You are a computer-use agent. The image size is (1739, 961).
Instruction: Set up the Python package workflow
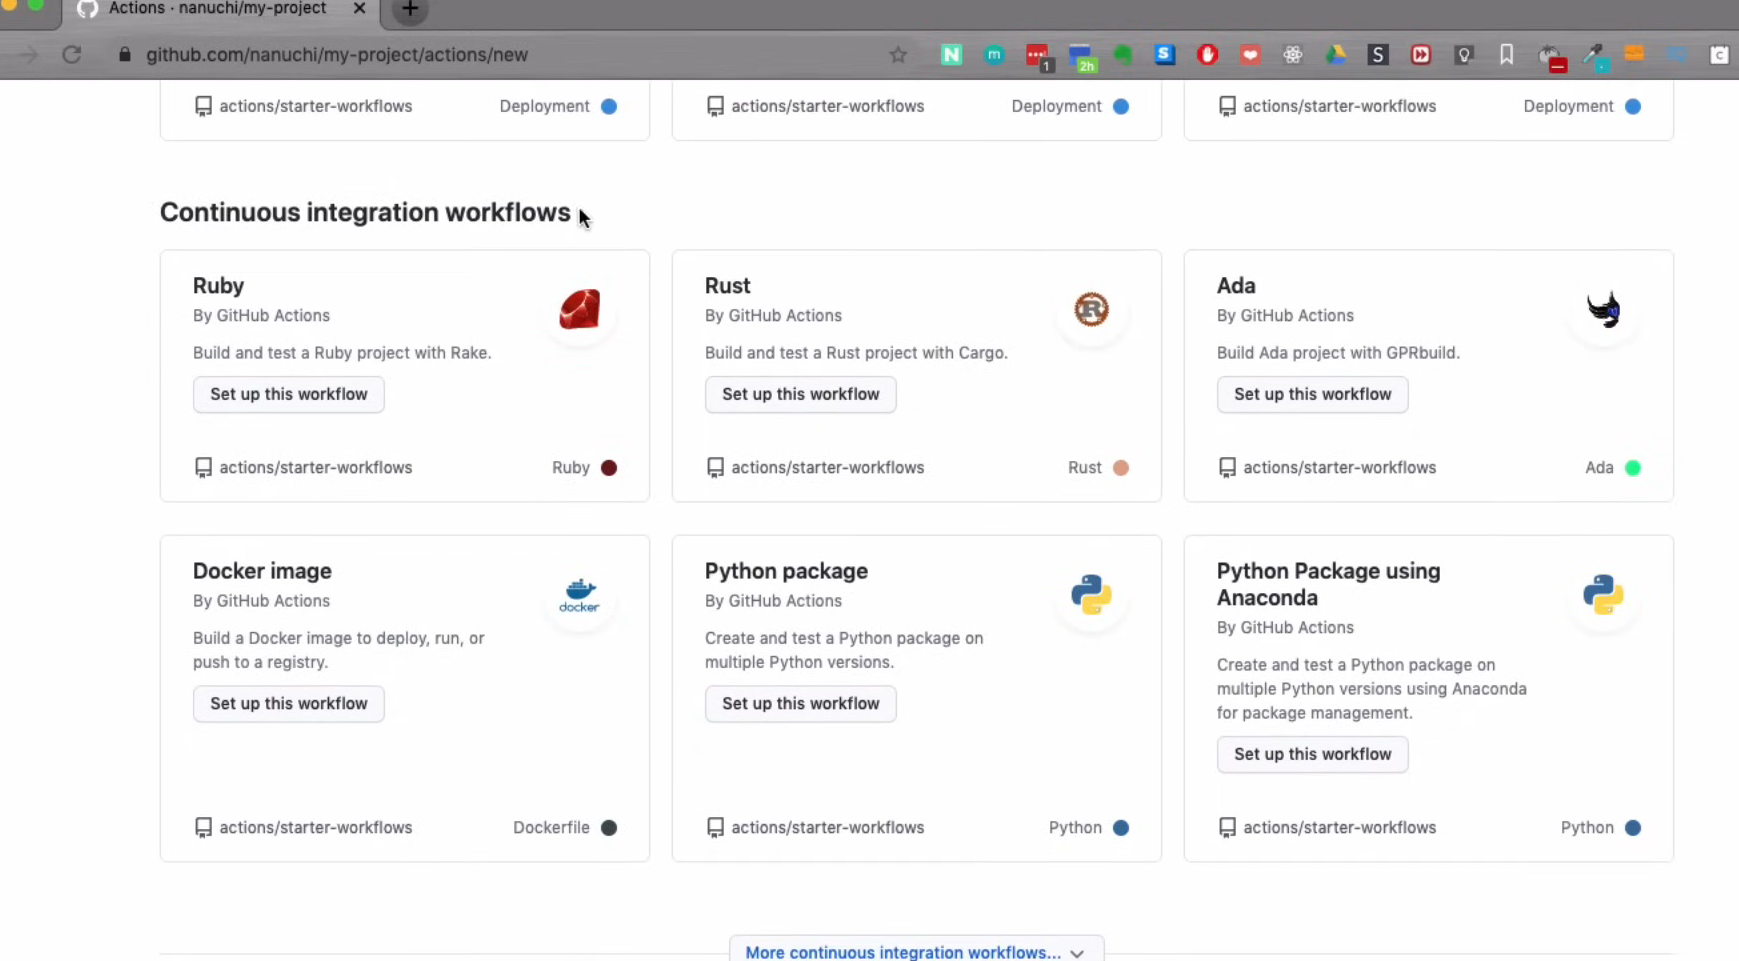(800, 704)
